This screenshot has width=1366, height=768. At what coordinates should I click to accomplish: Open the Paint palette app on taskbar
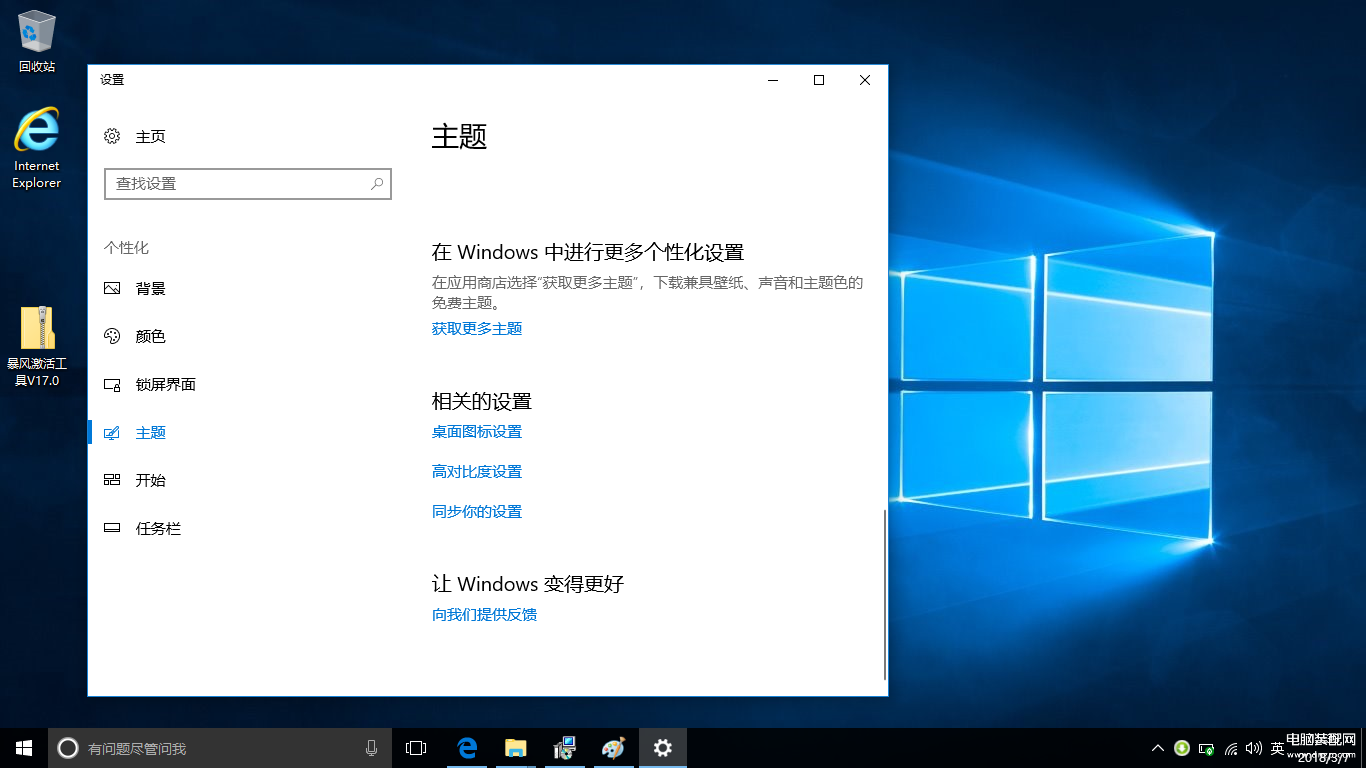pyautogui.click(x=613, y=748)
